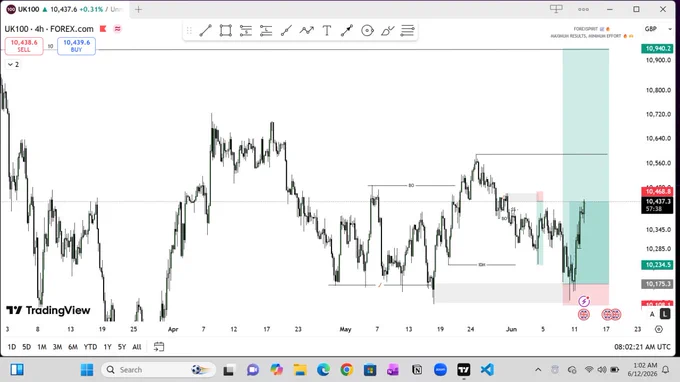Click the 10,468.8 red price label
Image resolution: width=680 pixels, height=382 pixels.
point(657,191)
